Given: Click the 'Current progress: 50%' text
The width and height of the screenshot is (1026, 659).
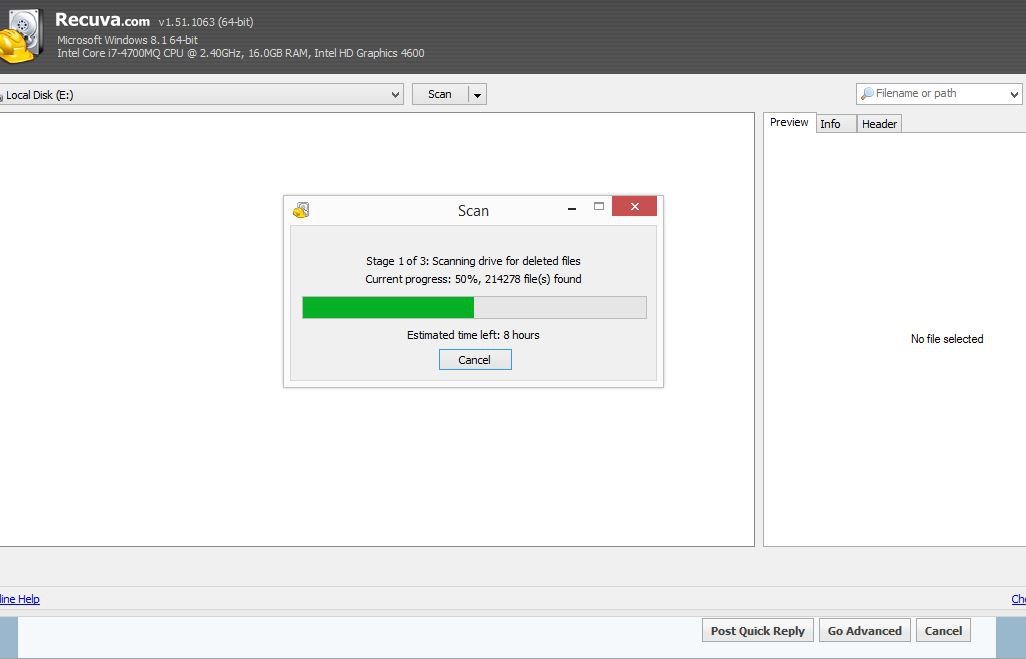Looking at the screenshot, I should pos(473,279).
